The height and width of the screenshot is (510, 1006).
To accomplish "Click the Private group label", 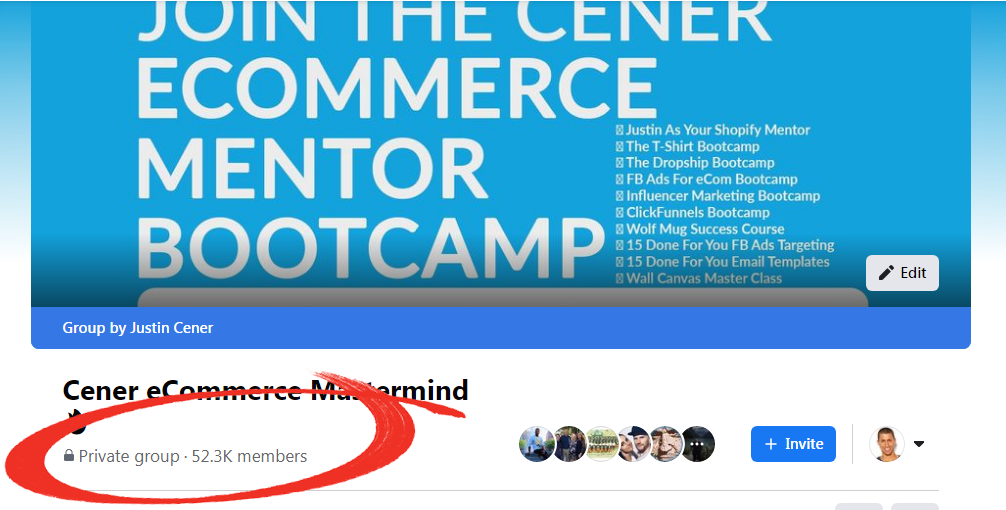I will pyautogui.click(x=129, y=457).
